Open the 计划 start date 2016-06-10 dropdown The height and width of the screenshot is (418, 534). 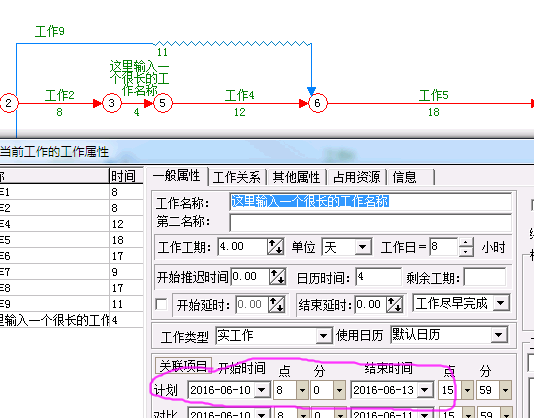[262, 390]
